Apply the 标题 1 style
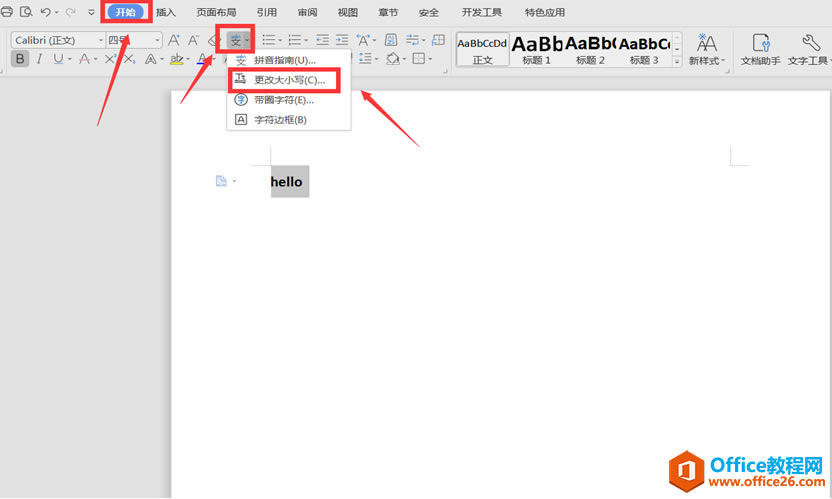Viewport: 832px width, 499px height. click(x=536, y=50)
